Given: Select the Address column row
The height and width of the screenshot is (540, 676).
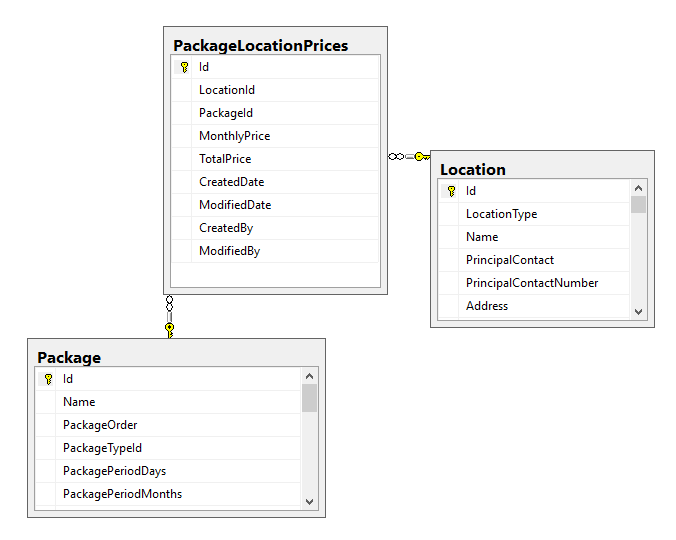Looking at the screenshot, I should point(534,306).
